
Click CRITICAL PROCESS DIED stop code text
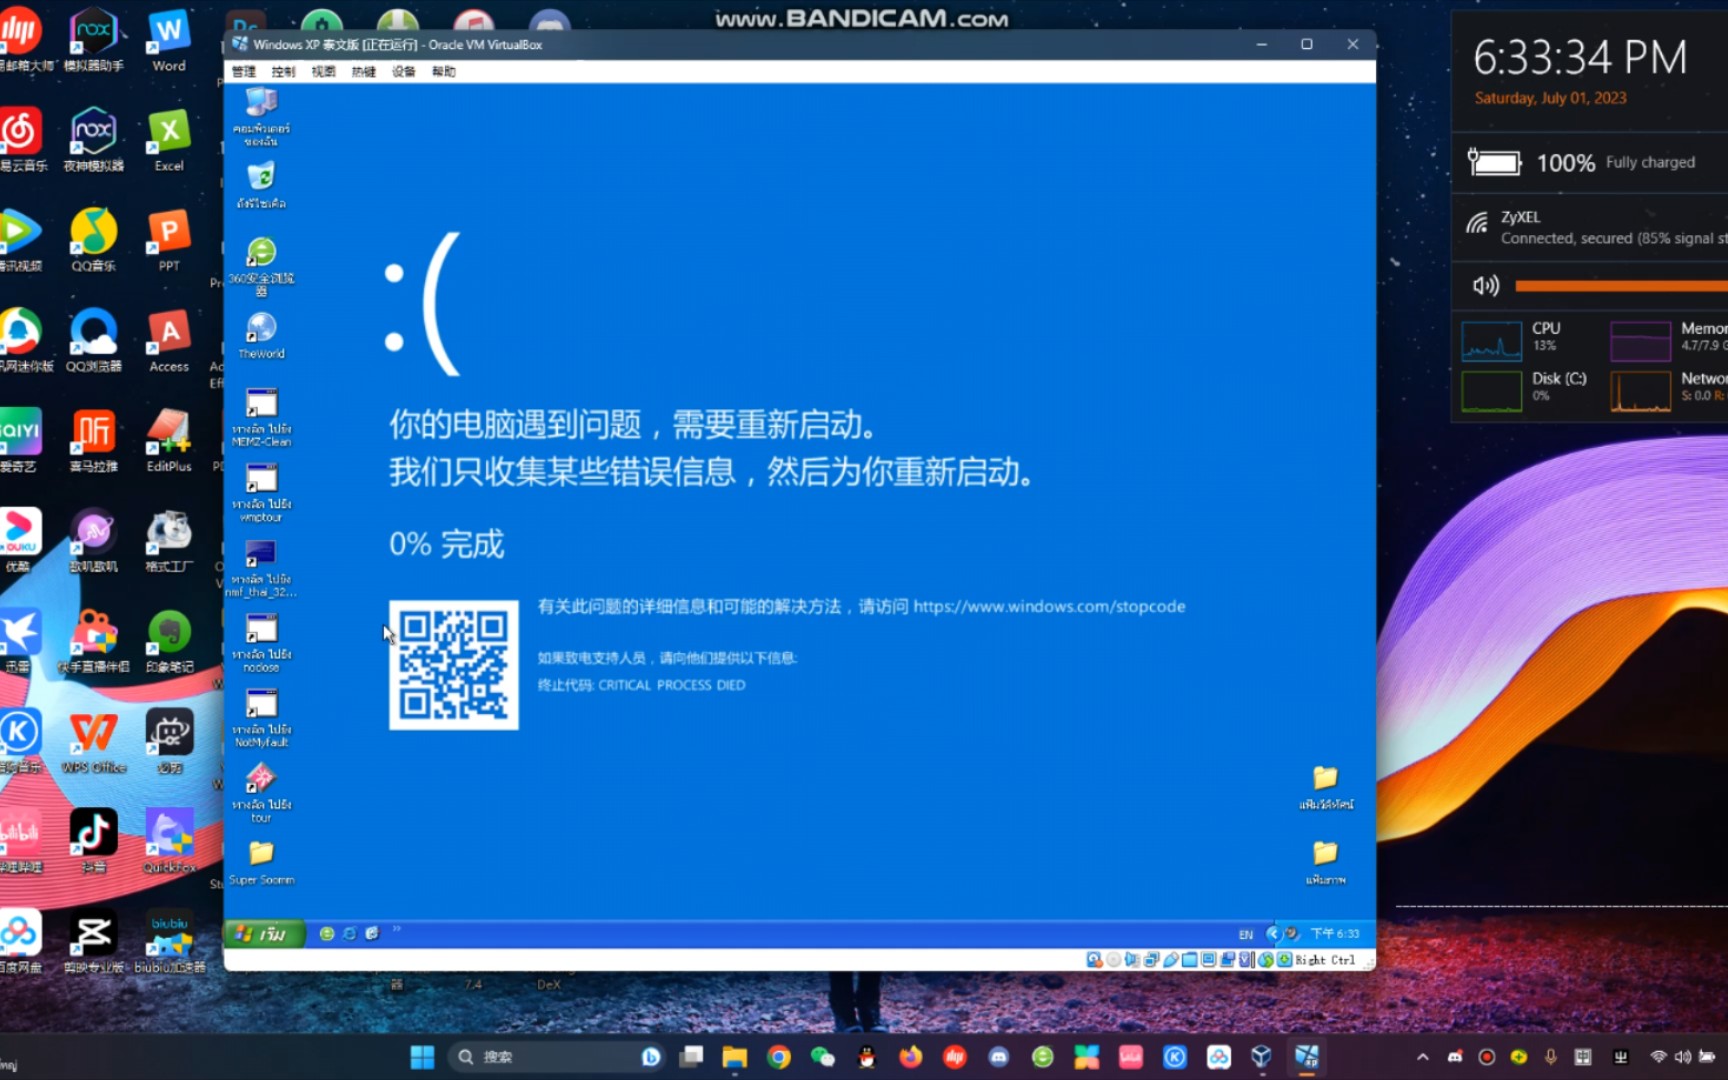[672, 685]
